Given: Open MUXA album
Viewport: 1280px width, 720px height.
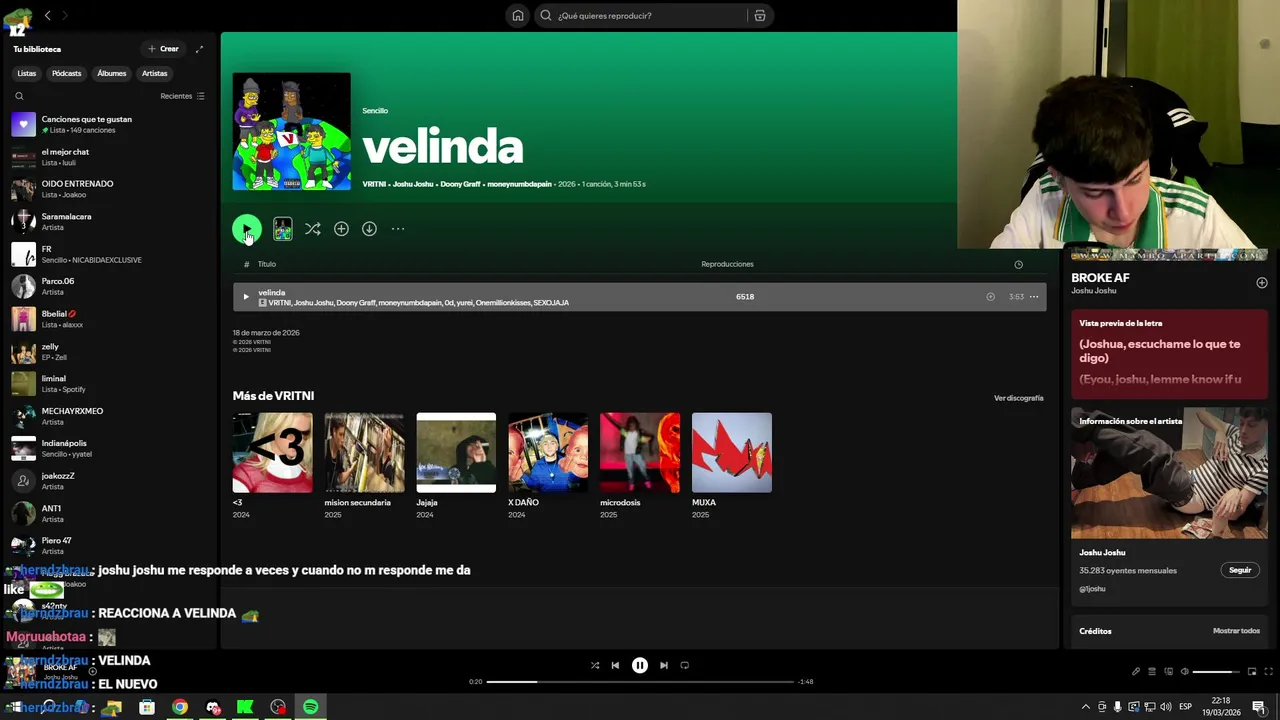Looking at the screenshot, I should click(732, 453).
